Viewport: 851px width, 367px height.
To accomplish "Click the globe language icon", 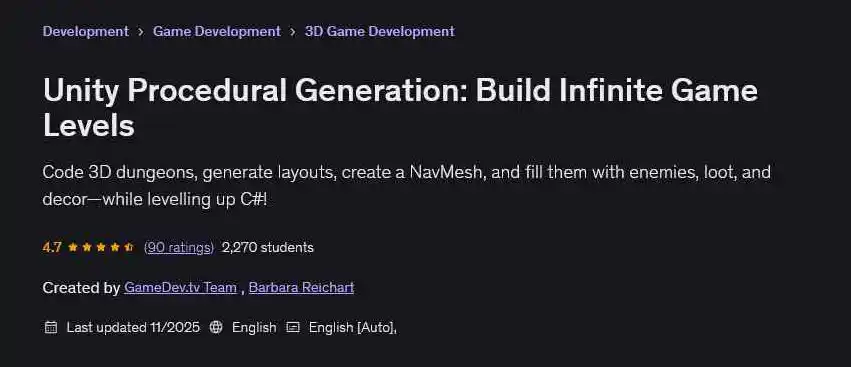I will pyautogui.click(x=216, y=327).
